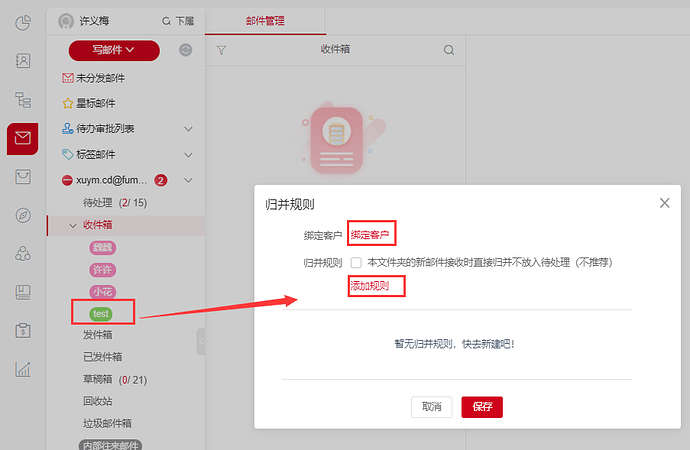Close the 归并规则 dialog with X
This screenshot has width=690, height=450.
pos(664,203)
